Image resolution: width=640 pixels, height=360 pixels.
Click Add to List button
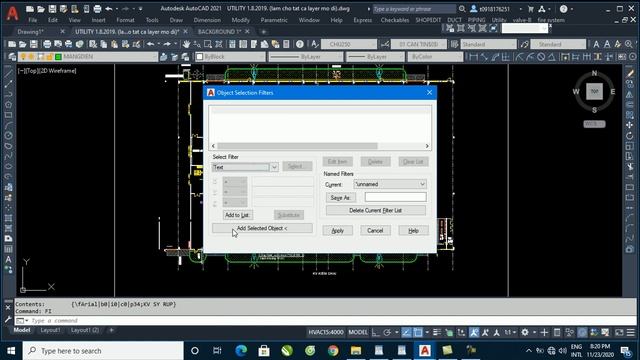237,215
